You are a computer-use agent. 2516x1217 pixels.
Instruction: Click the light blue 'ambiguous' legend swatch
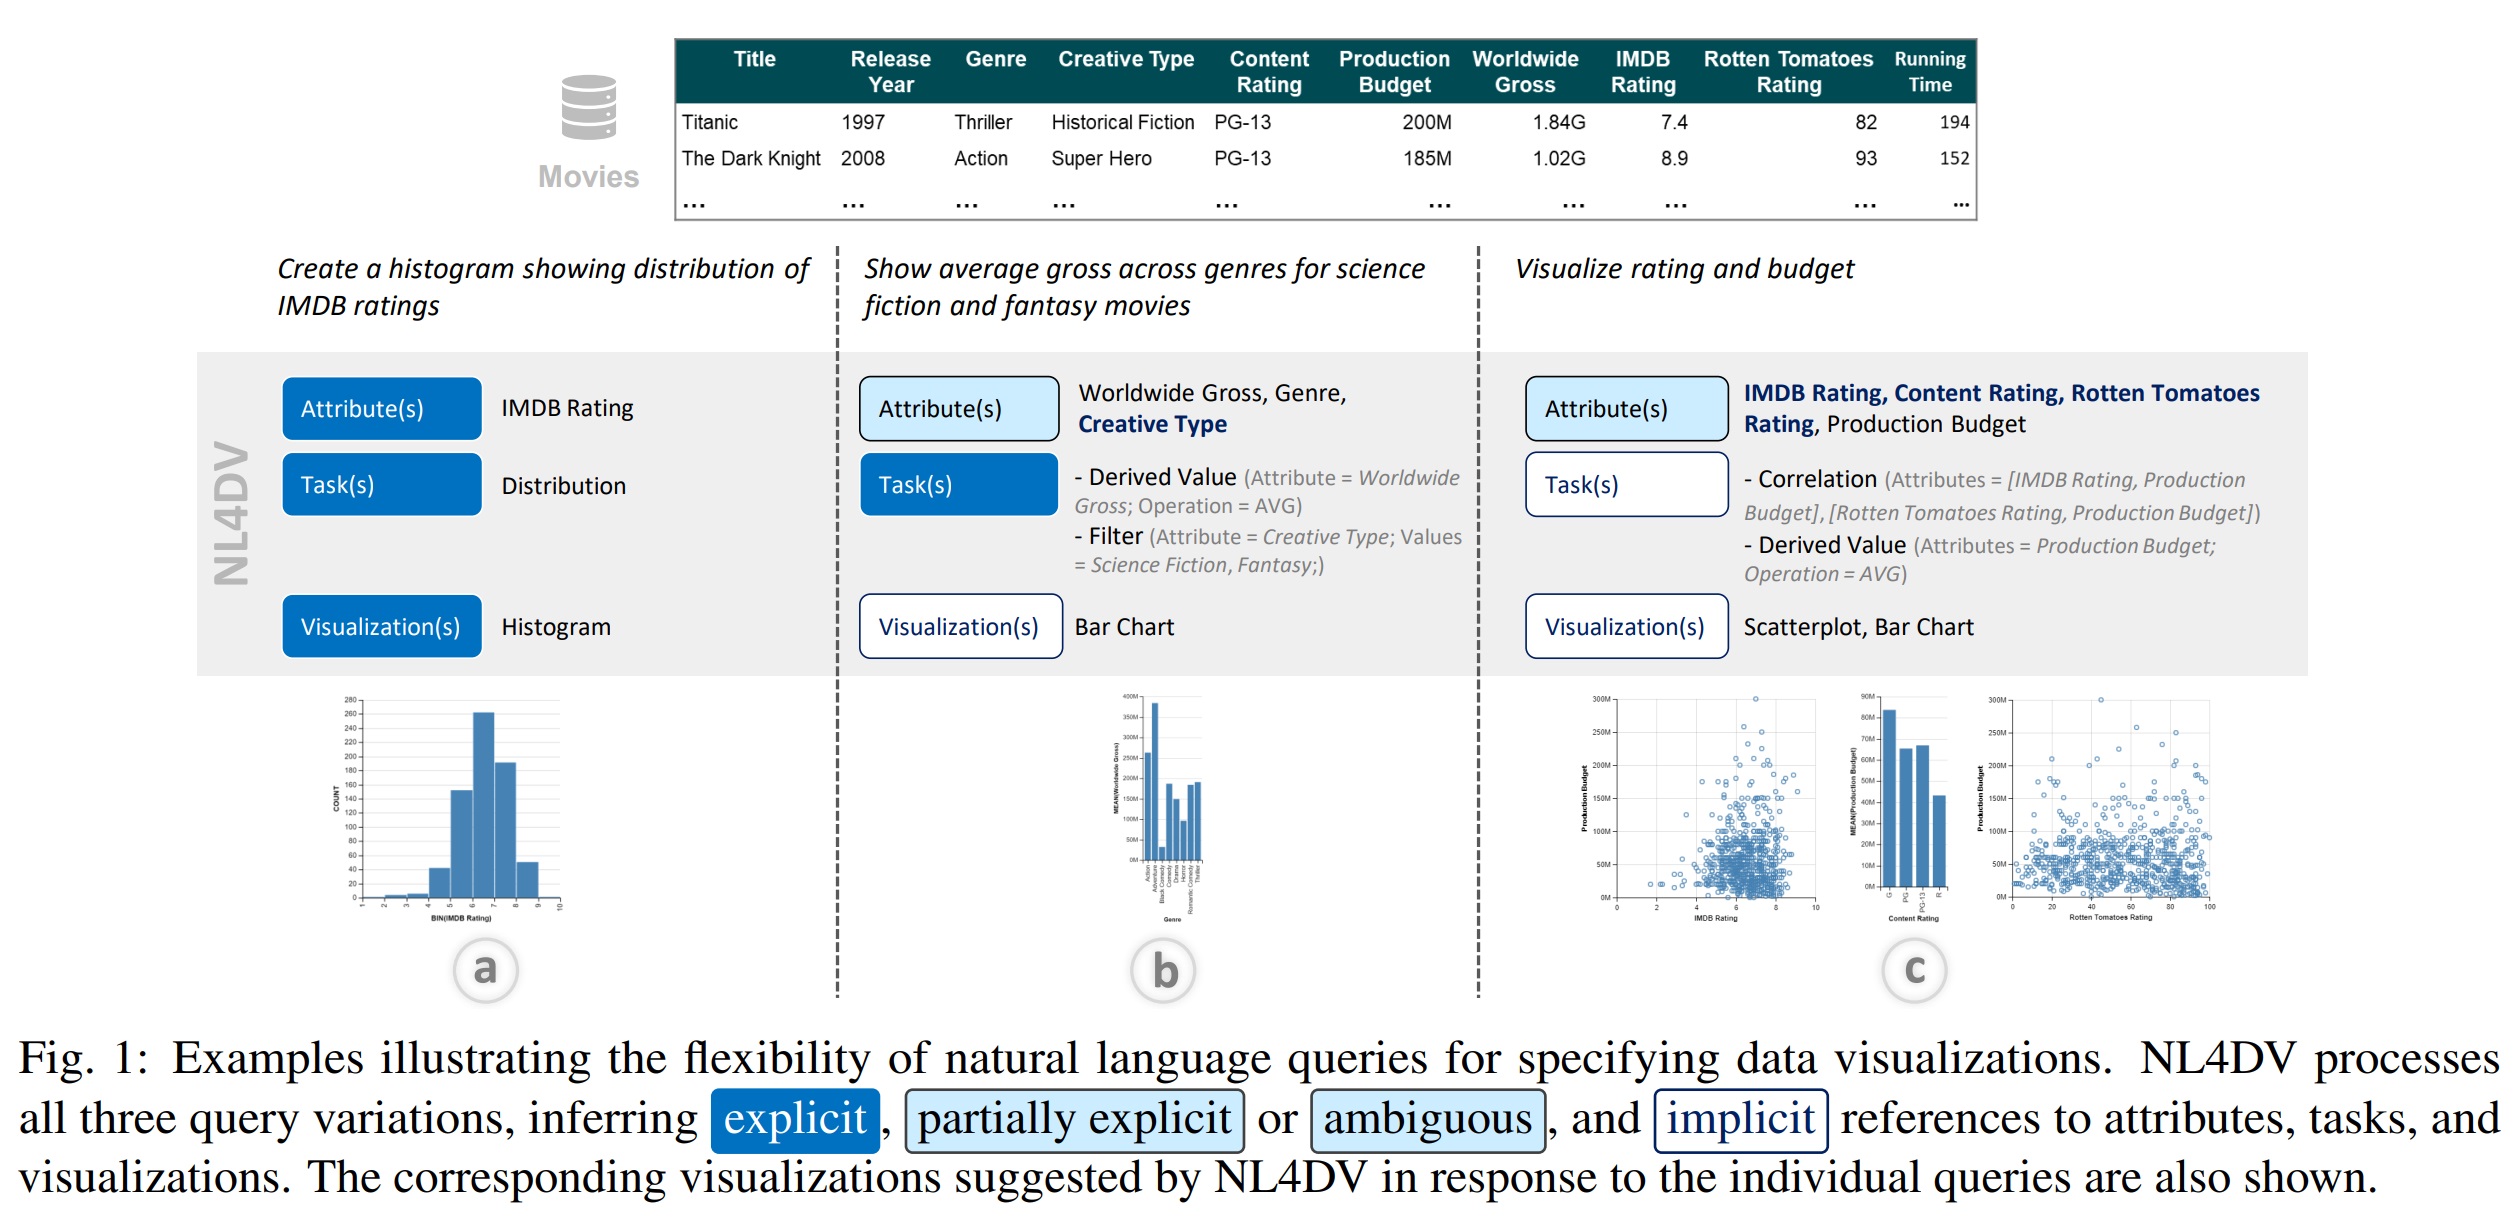tap(1427, 1120)
